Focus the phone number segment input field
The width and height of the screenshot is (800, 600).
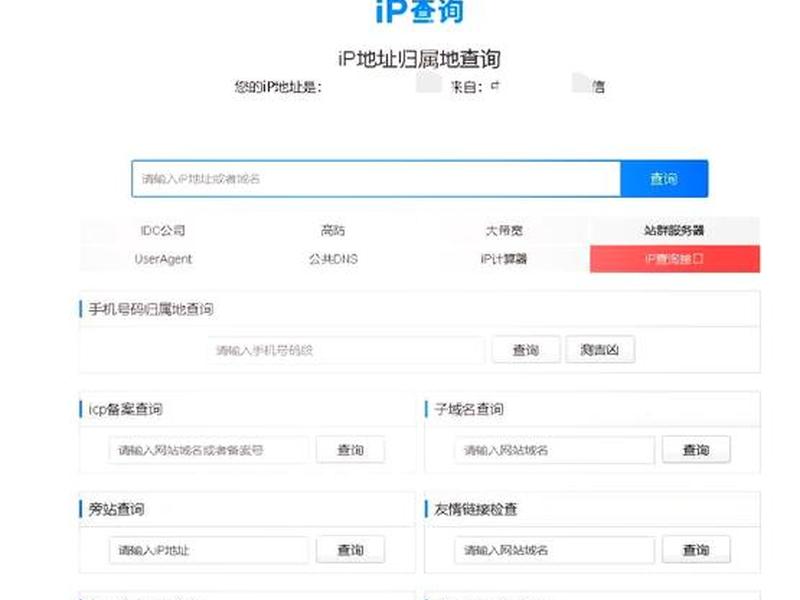pyautogui.click(x=346, y=350)
